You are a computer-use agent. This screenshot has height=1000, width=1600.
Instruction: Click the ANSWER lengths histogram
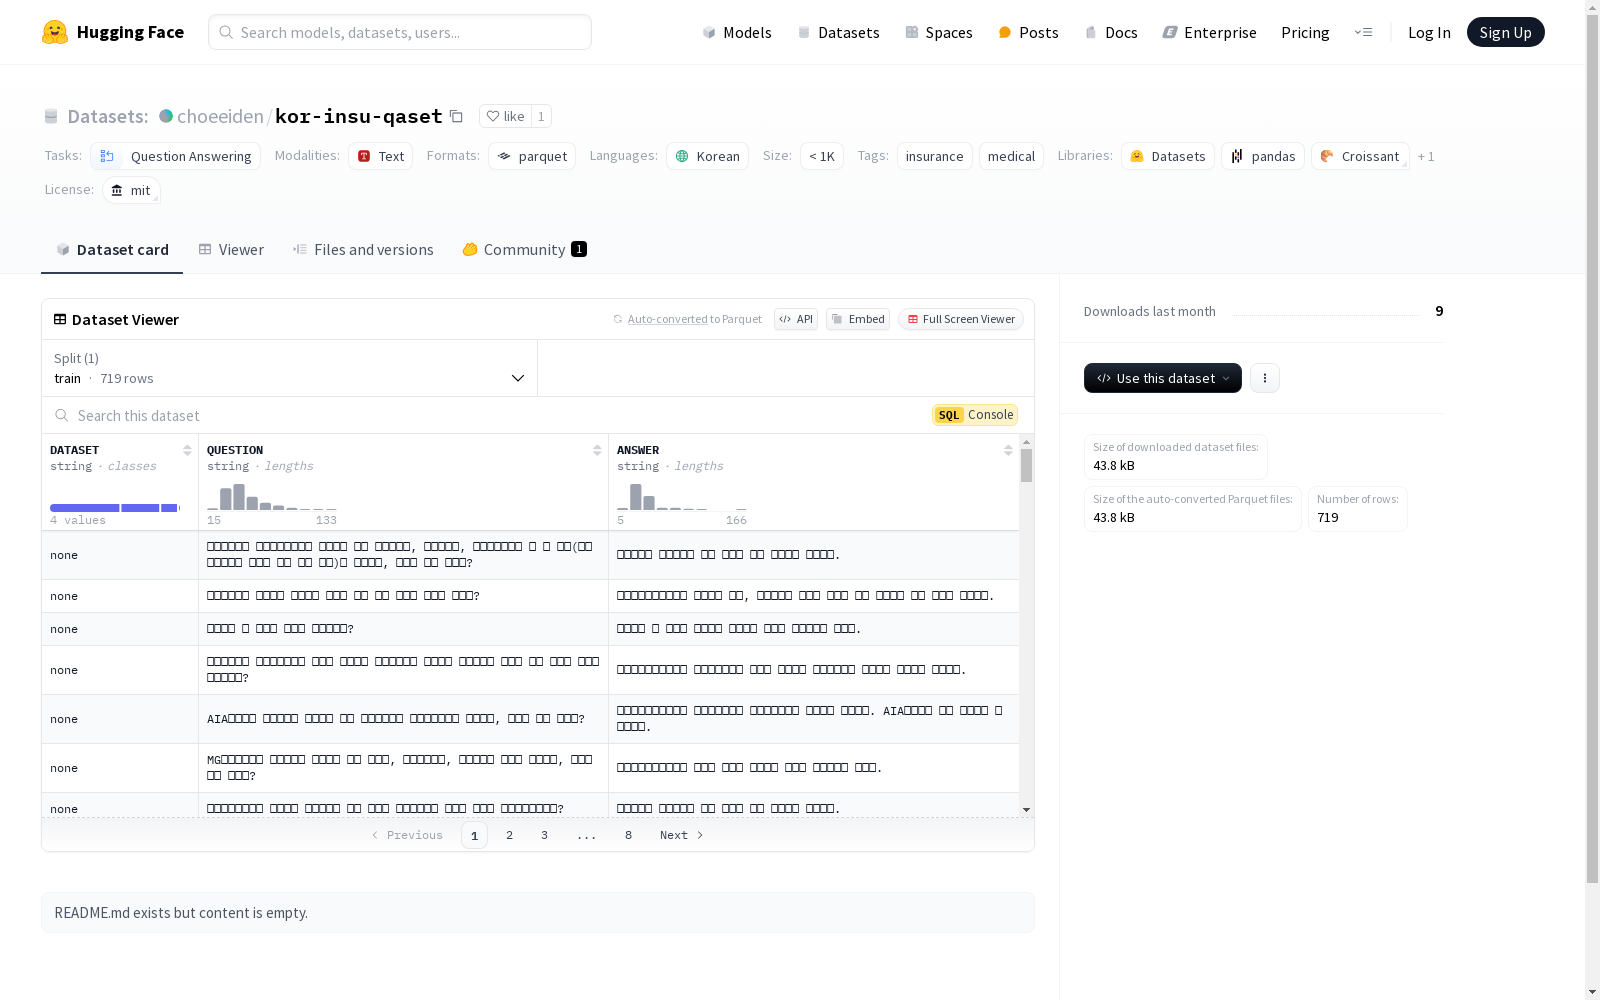click(682, 496)
